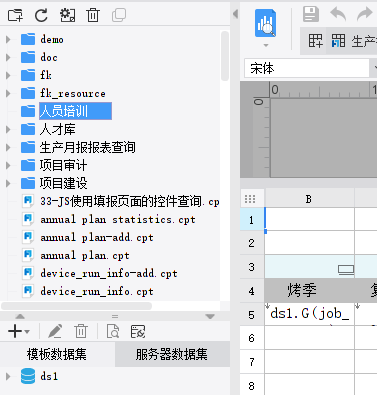Viewport: 377px width, 395px height.
Task: Select the 生产月报报表查询 folder
Action: point(87,147)
